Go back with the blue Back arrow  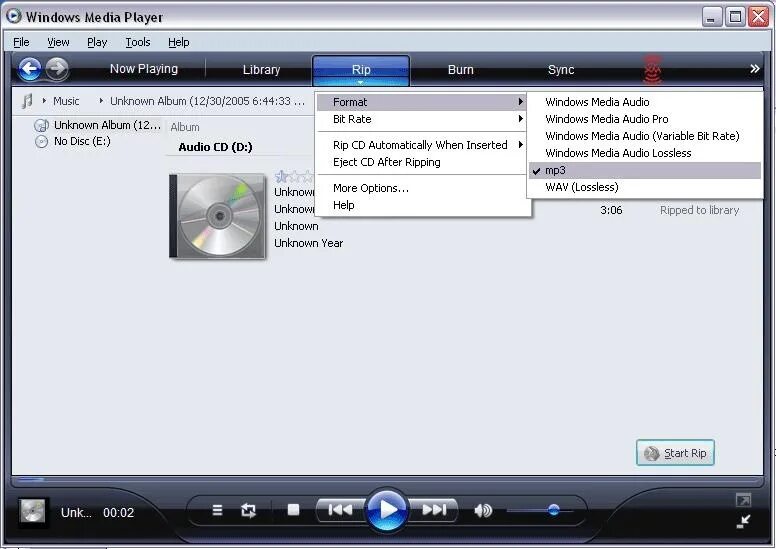tap(30, 69)
